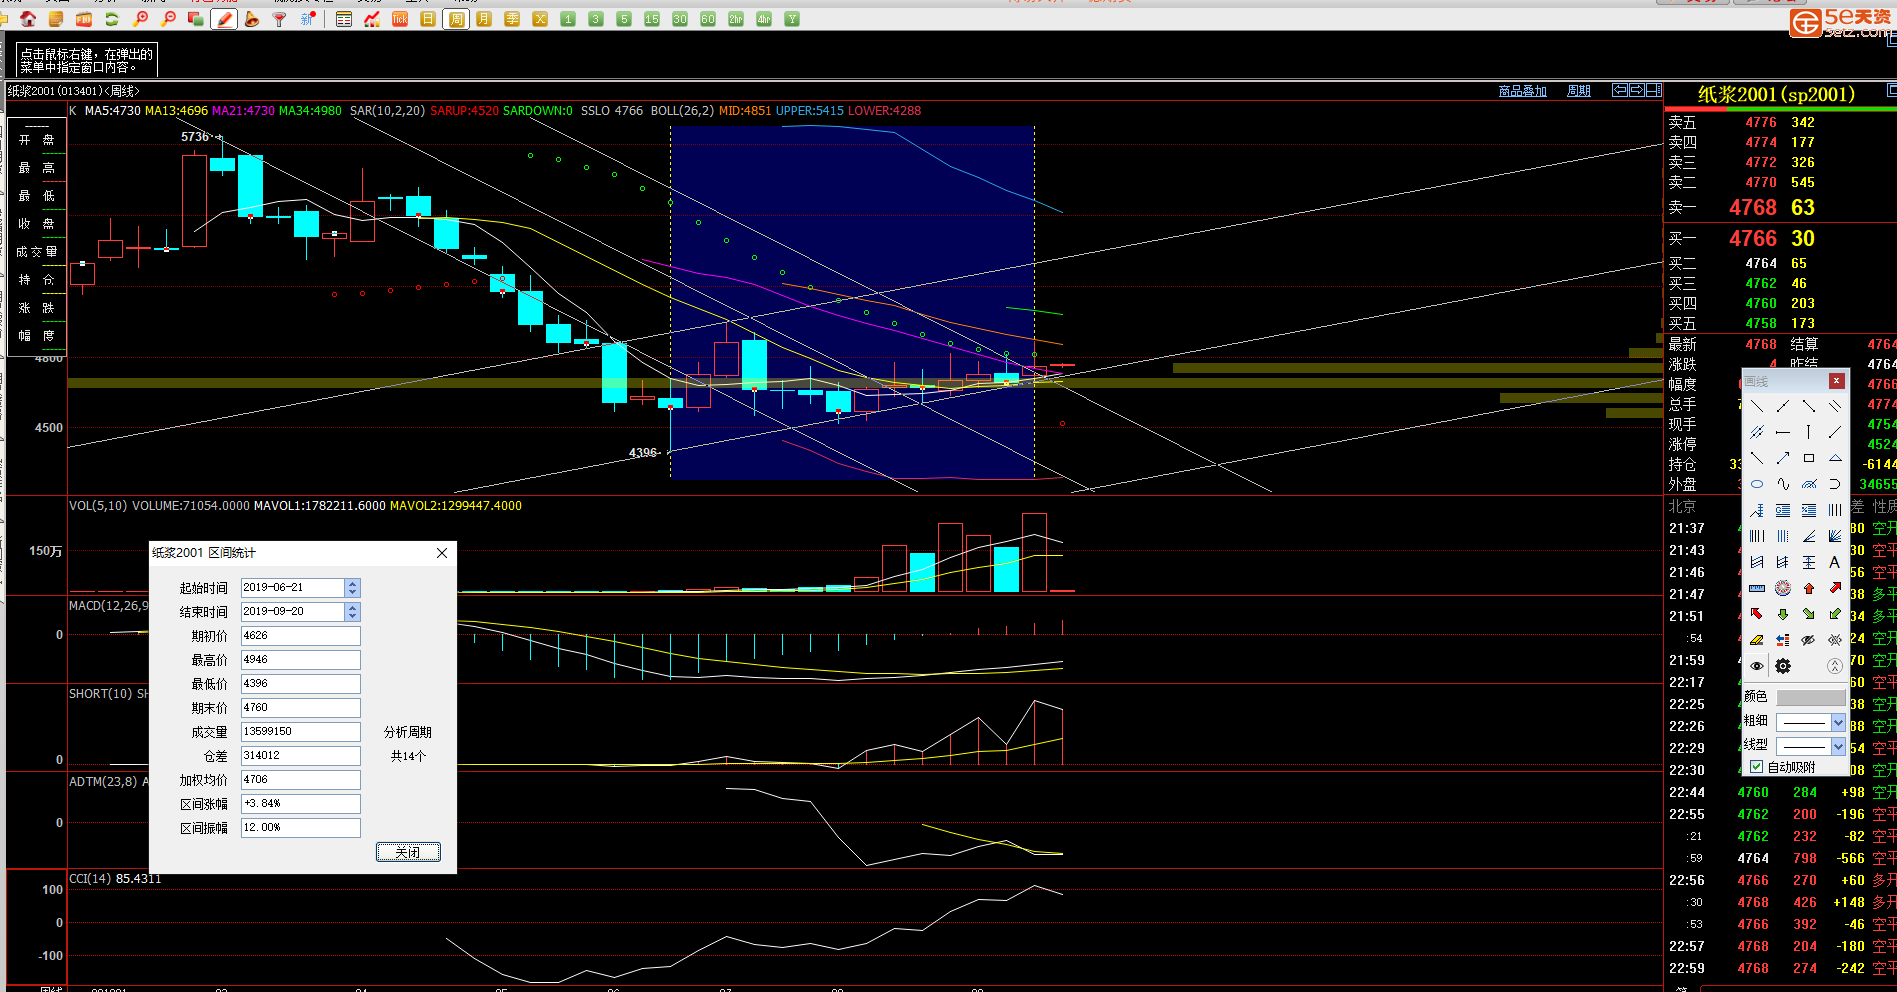This screenshot has height=992, width=1897.
Task: Select the pencil drawing tool in toolbar
Action: click(224, 19)
